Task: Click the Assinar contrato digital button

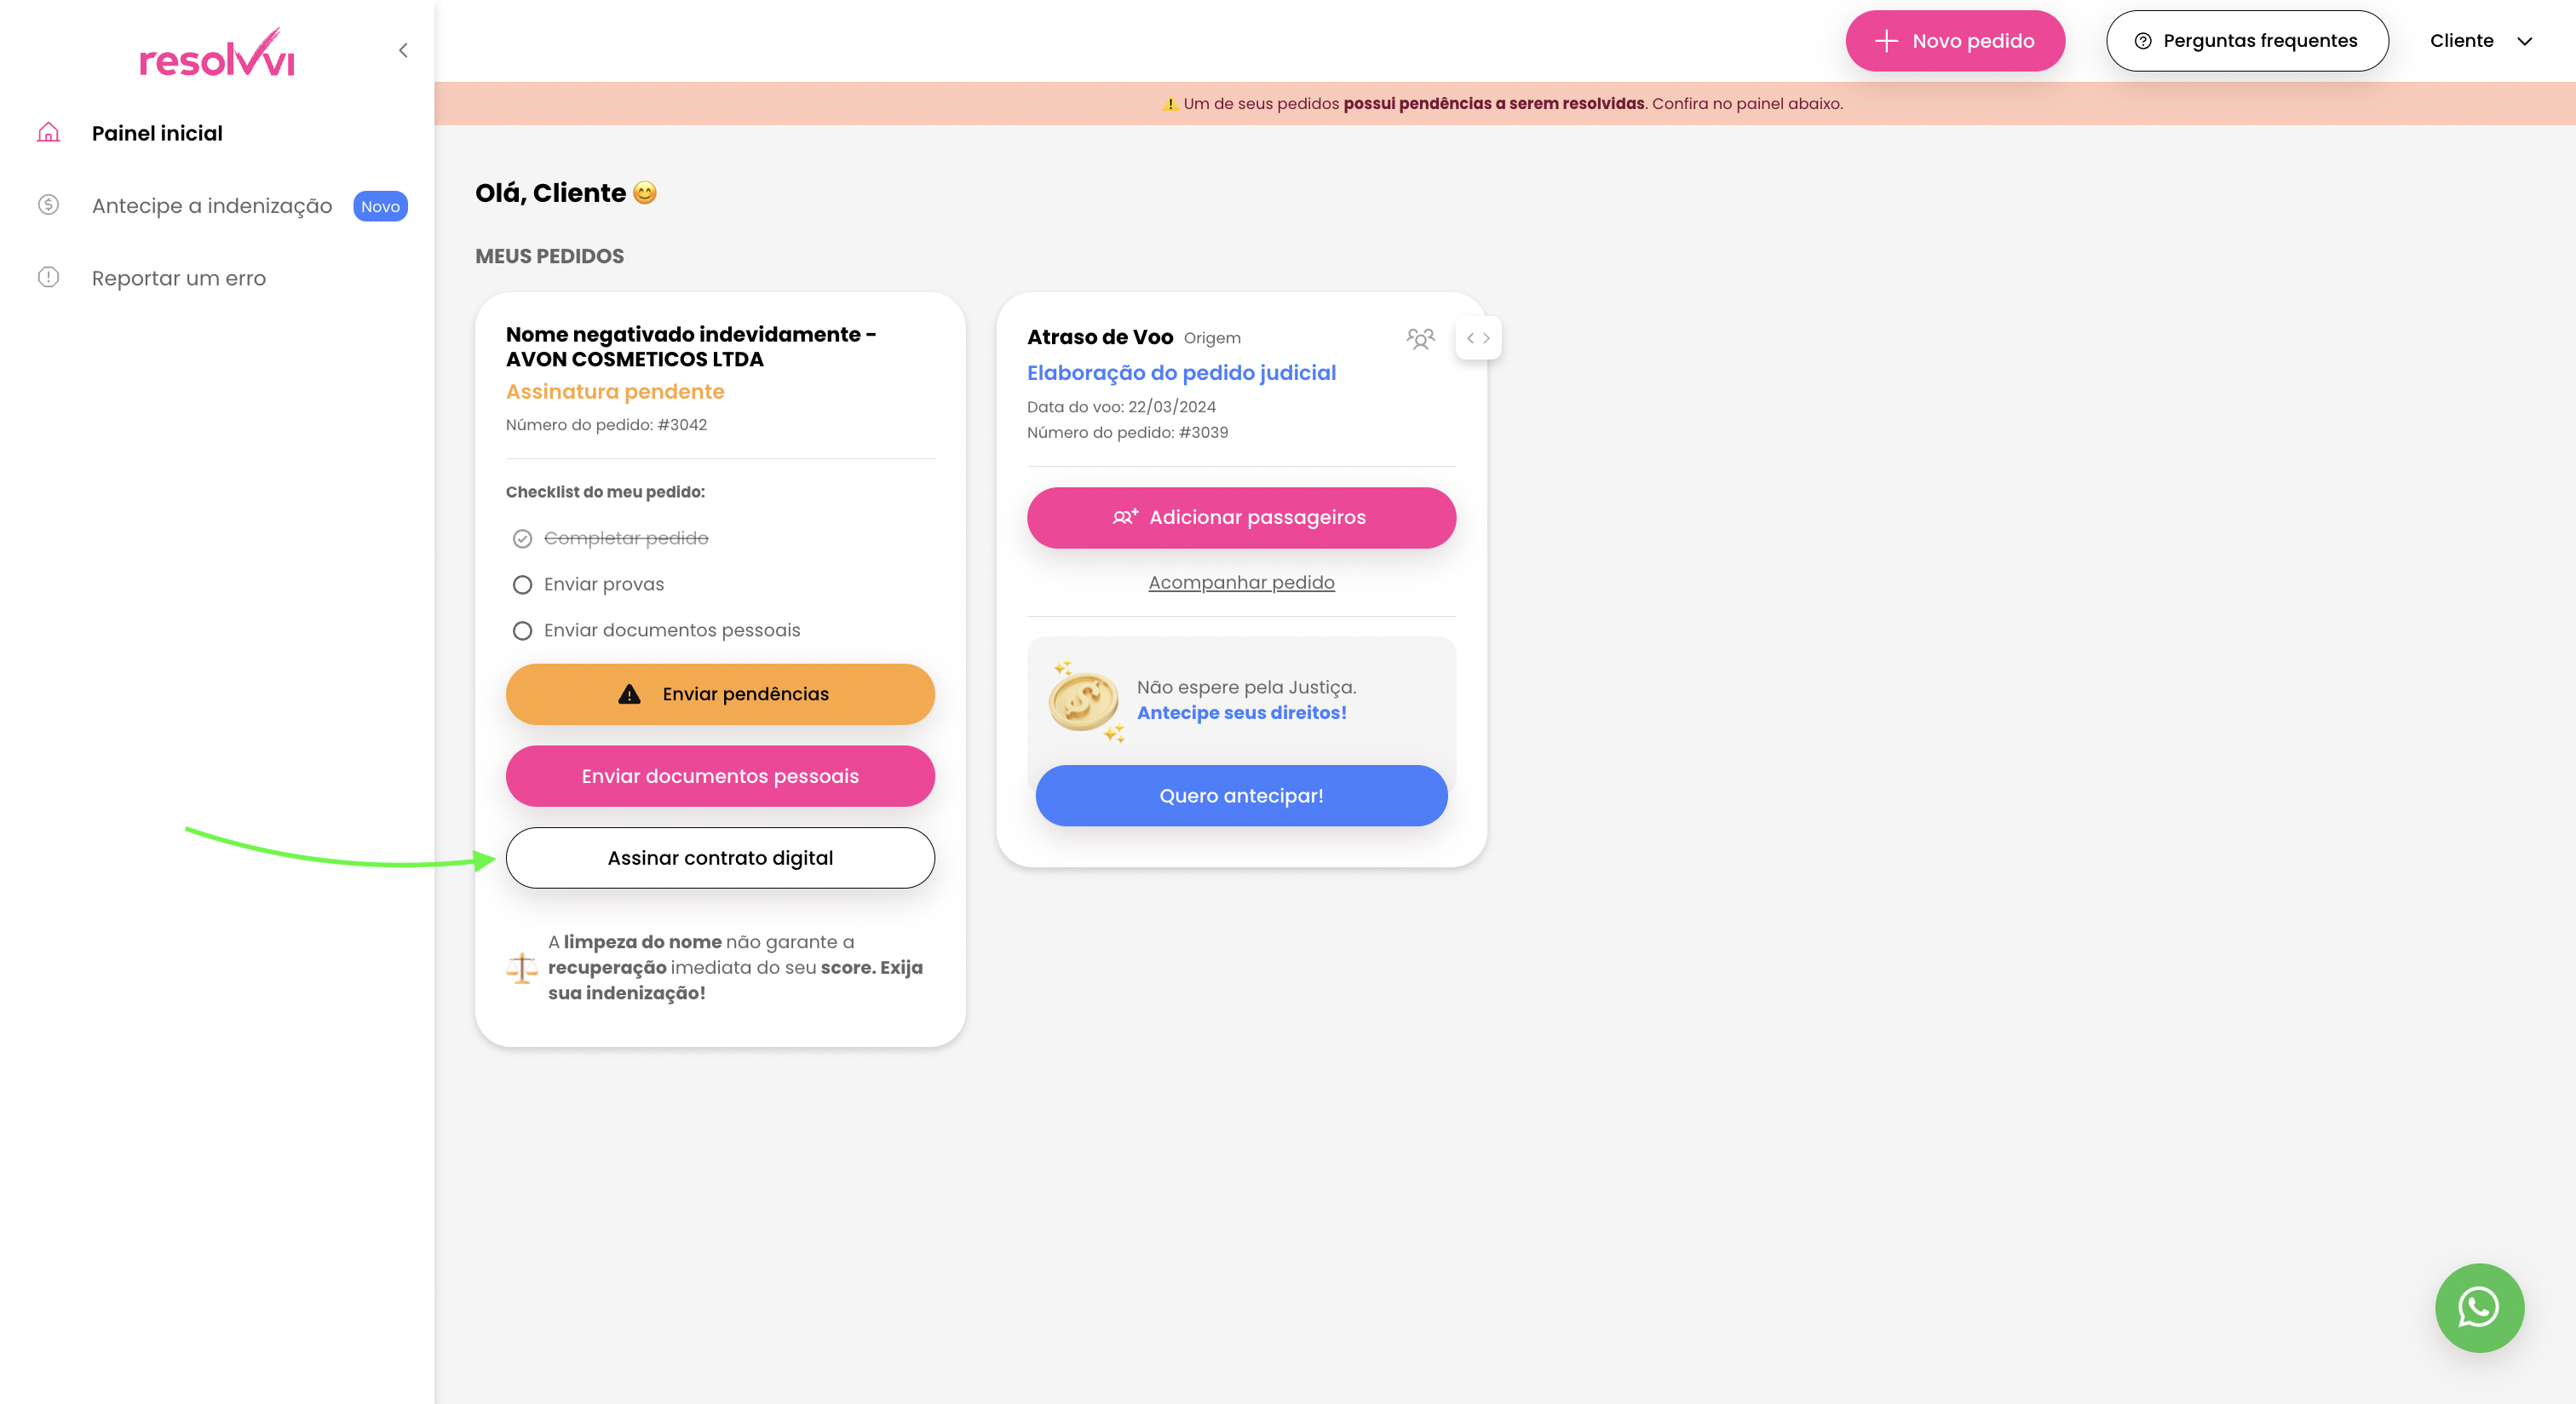Action: click(x=720, y=857)
